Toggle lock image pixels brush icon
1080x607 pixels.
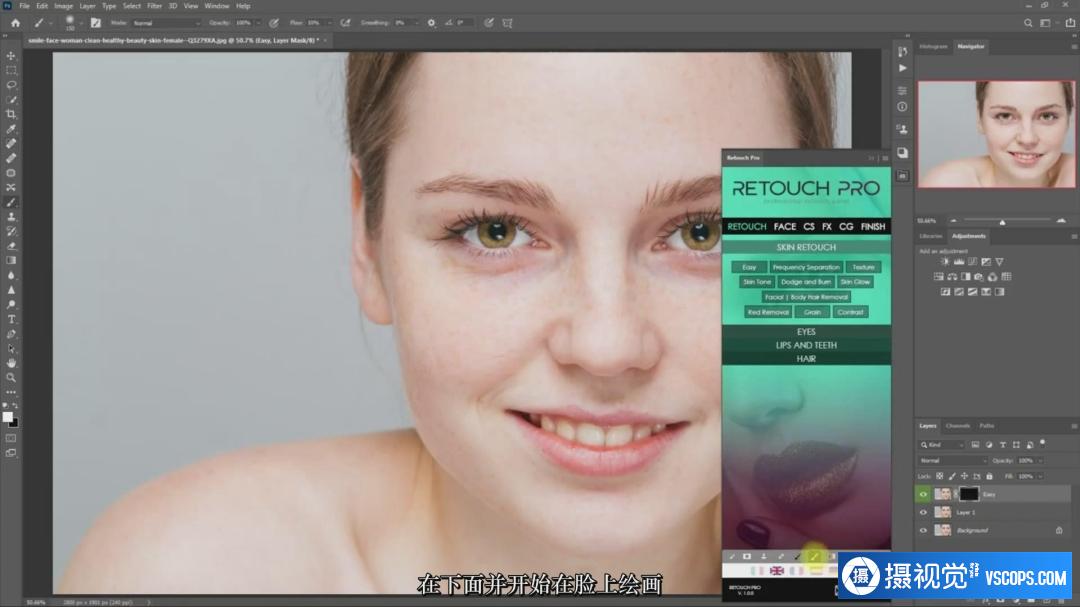pyautogui.click(x=952, y=476)
